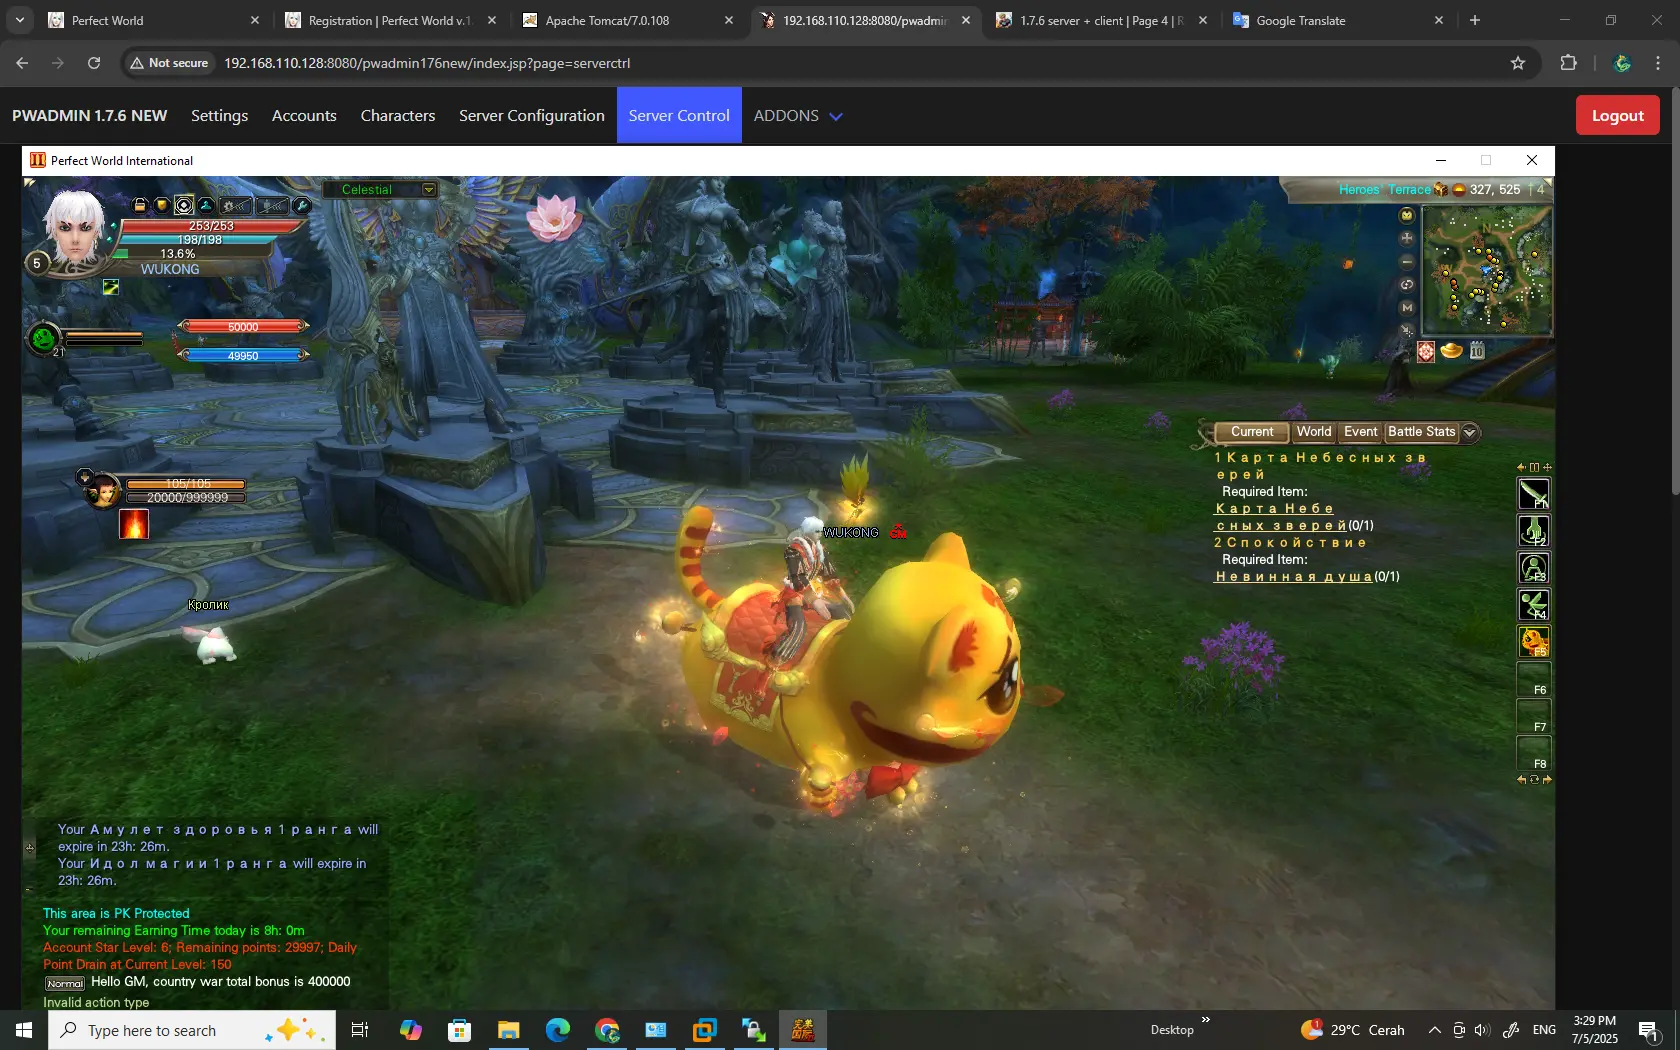Open the Characters page
The width and height of the screenshot is (1680, 1050).
[398, 116]
